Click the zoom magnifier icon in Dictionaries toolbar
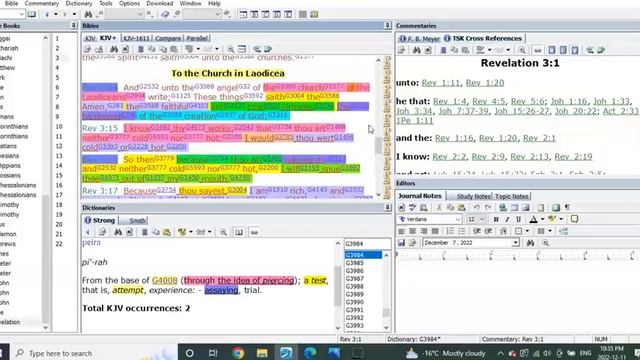640x360 pixels. point(223,232)
